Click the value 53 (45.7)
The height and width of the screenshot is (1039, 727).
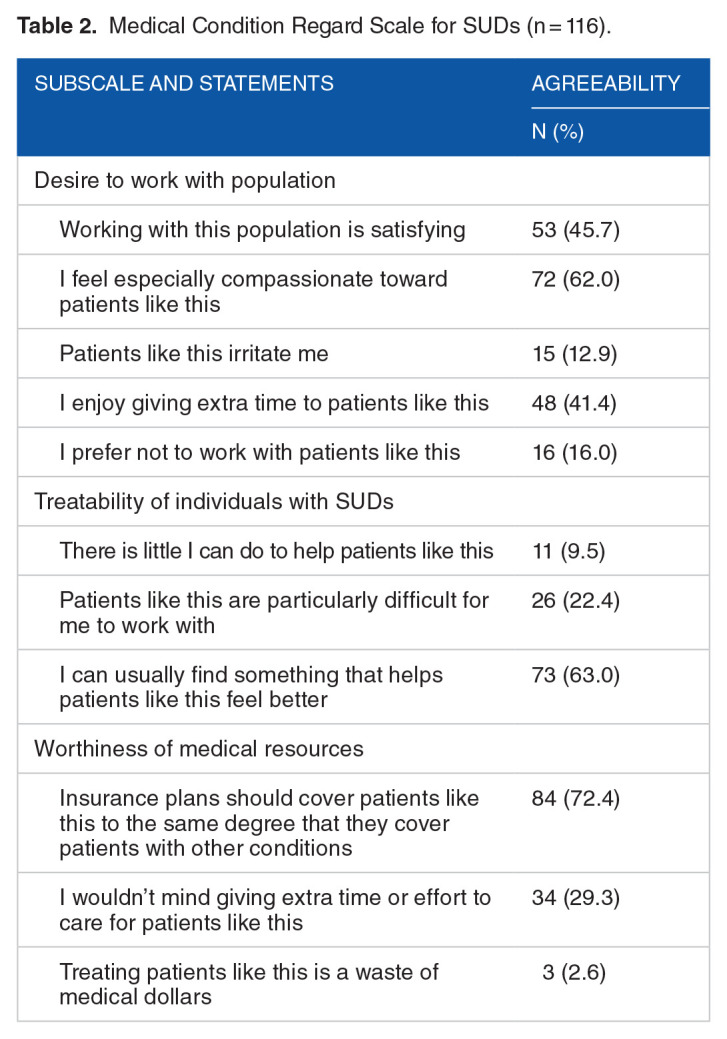(x=576, y=230)
